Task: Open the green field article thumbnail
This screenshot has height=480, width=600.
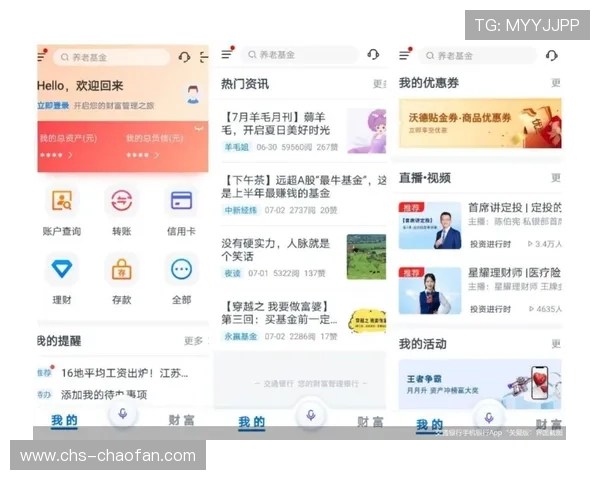Action: (x=367, y=257)
